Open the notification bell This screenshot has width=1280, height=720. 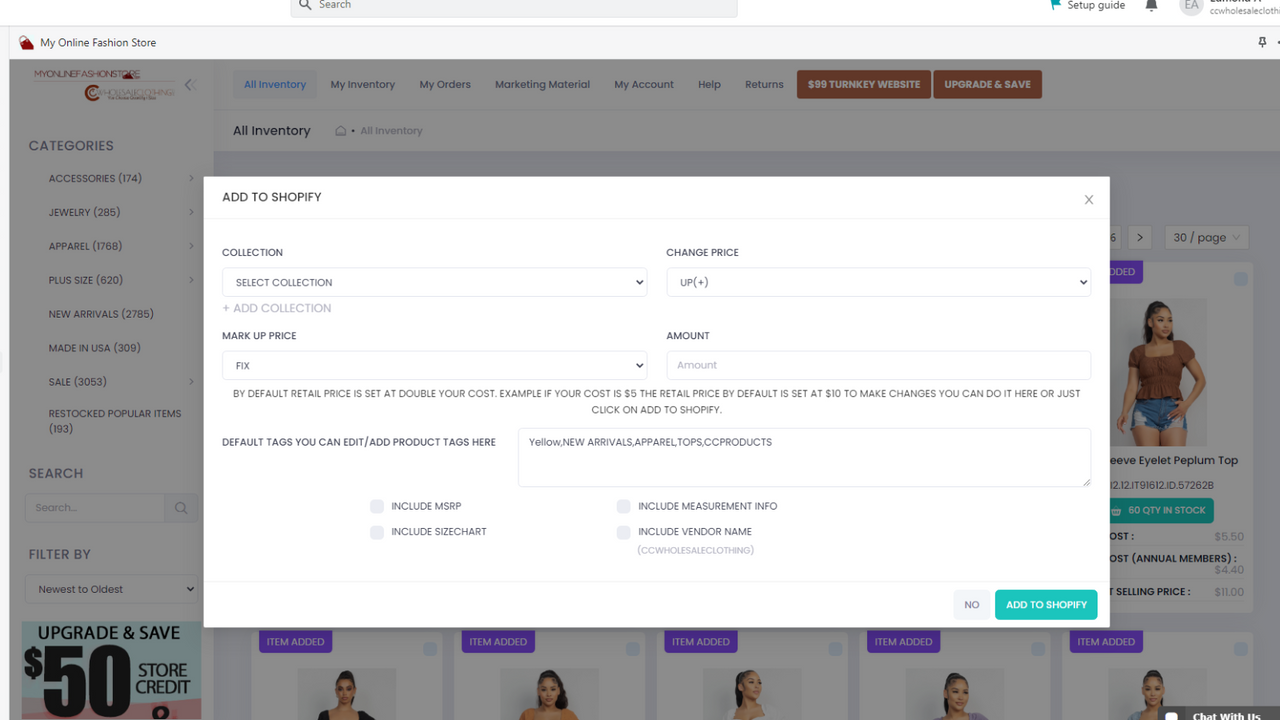pyautogui.click(x=1150, y=6)
